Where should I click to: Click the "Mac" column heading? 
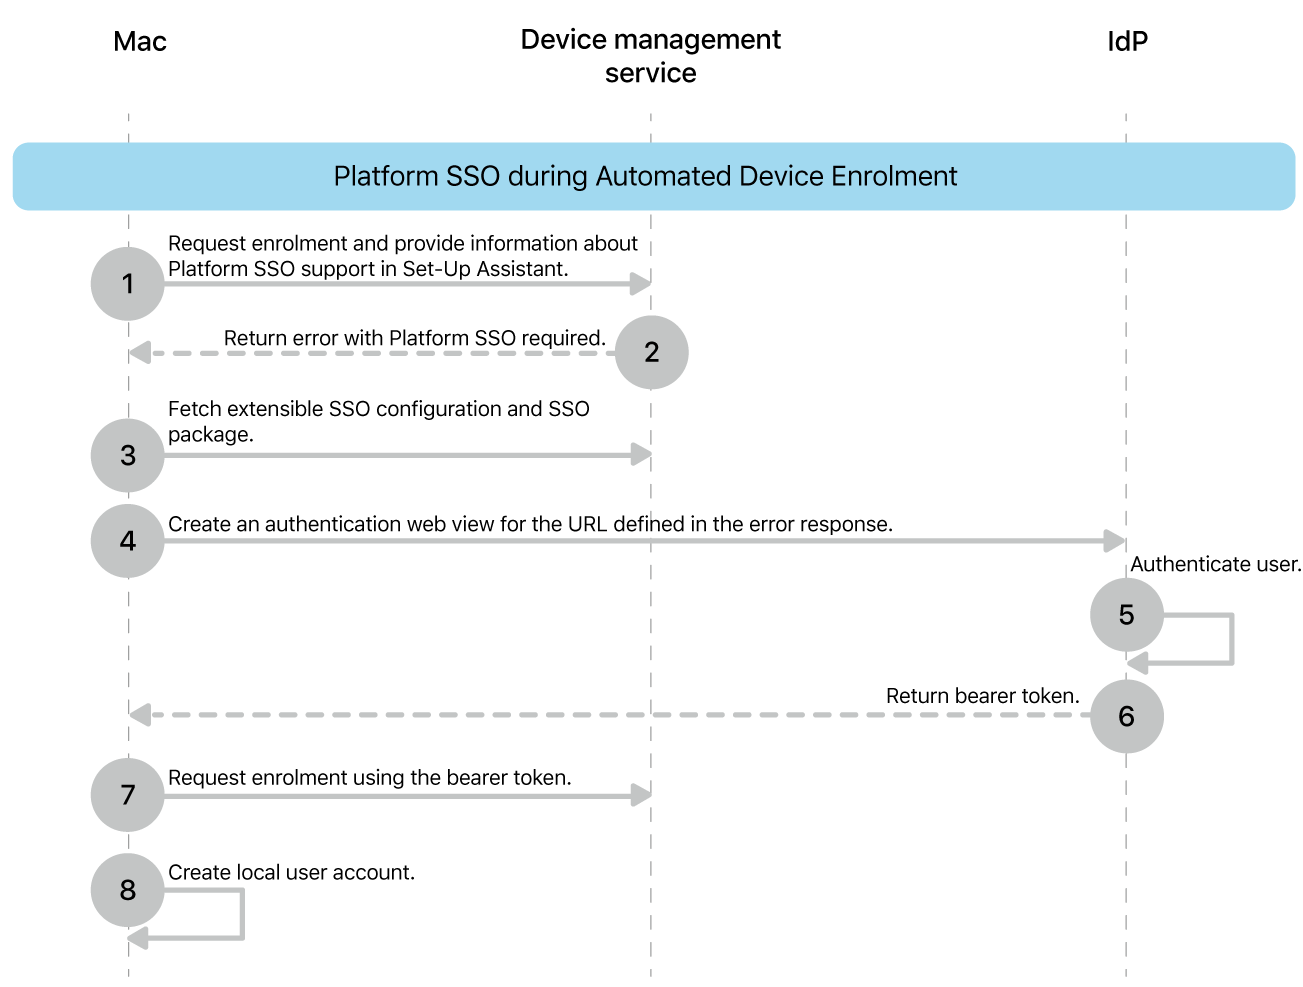(x=140, y=42)
